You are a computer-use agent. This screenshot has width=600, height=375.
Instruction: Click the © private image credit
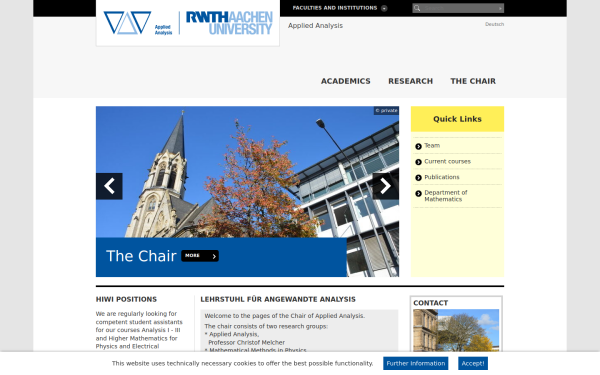pyautogui.click(x=386, y=111)
